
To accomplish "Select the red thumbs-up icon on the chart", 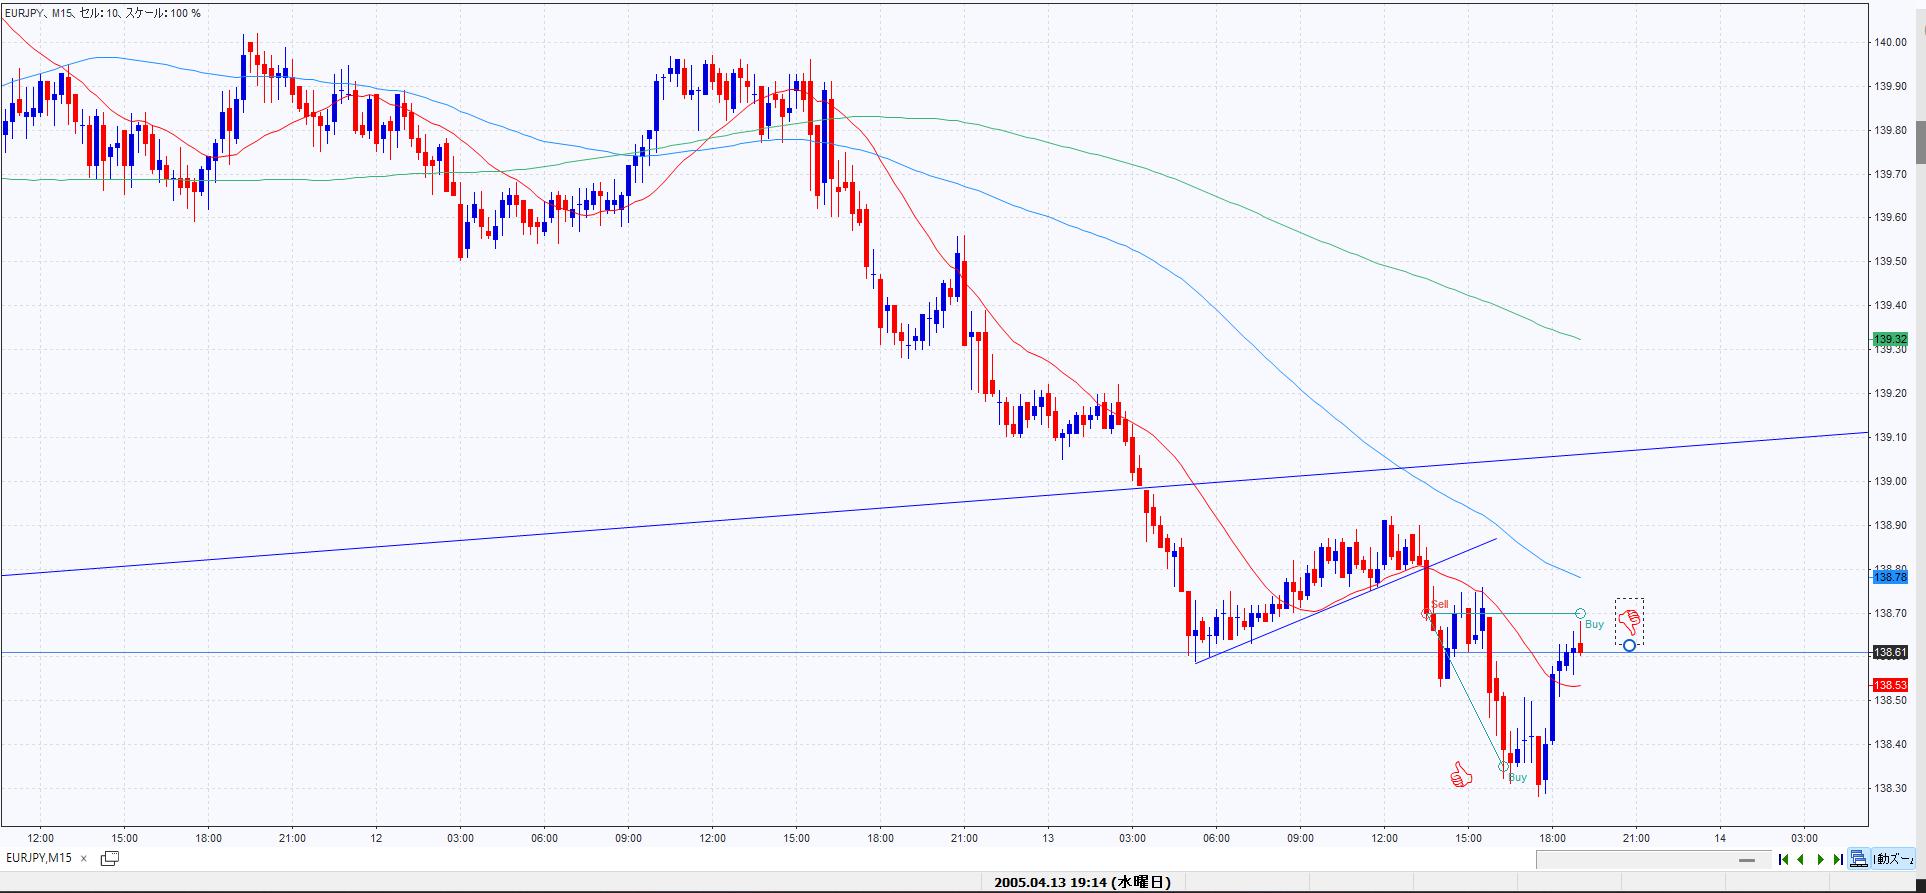I will [1461, 775].
